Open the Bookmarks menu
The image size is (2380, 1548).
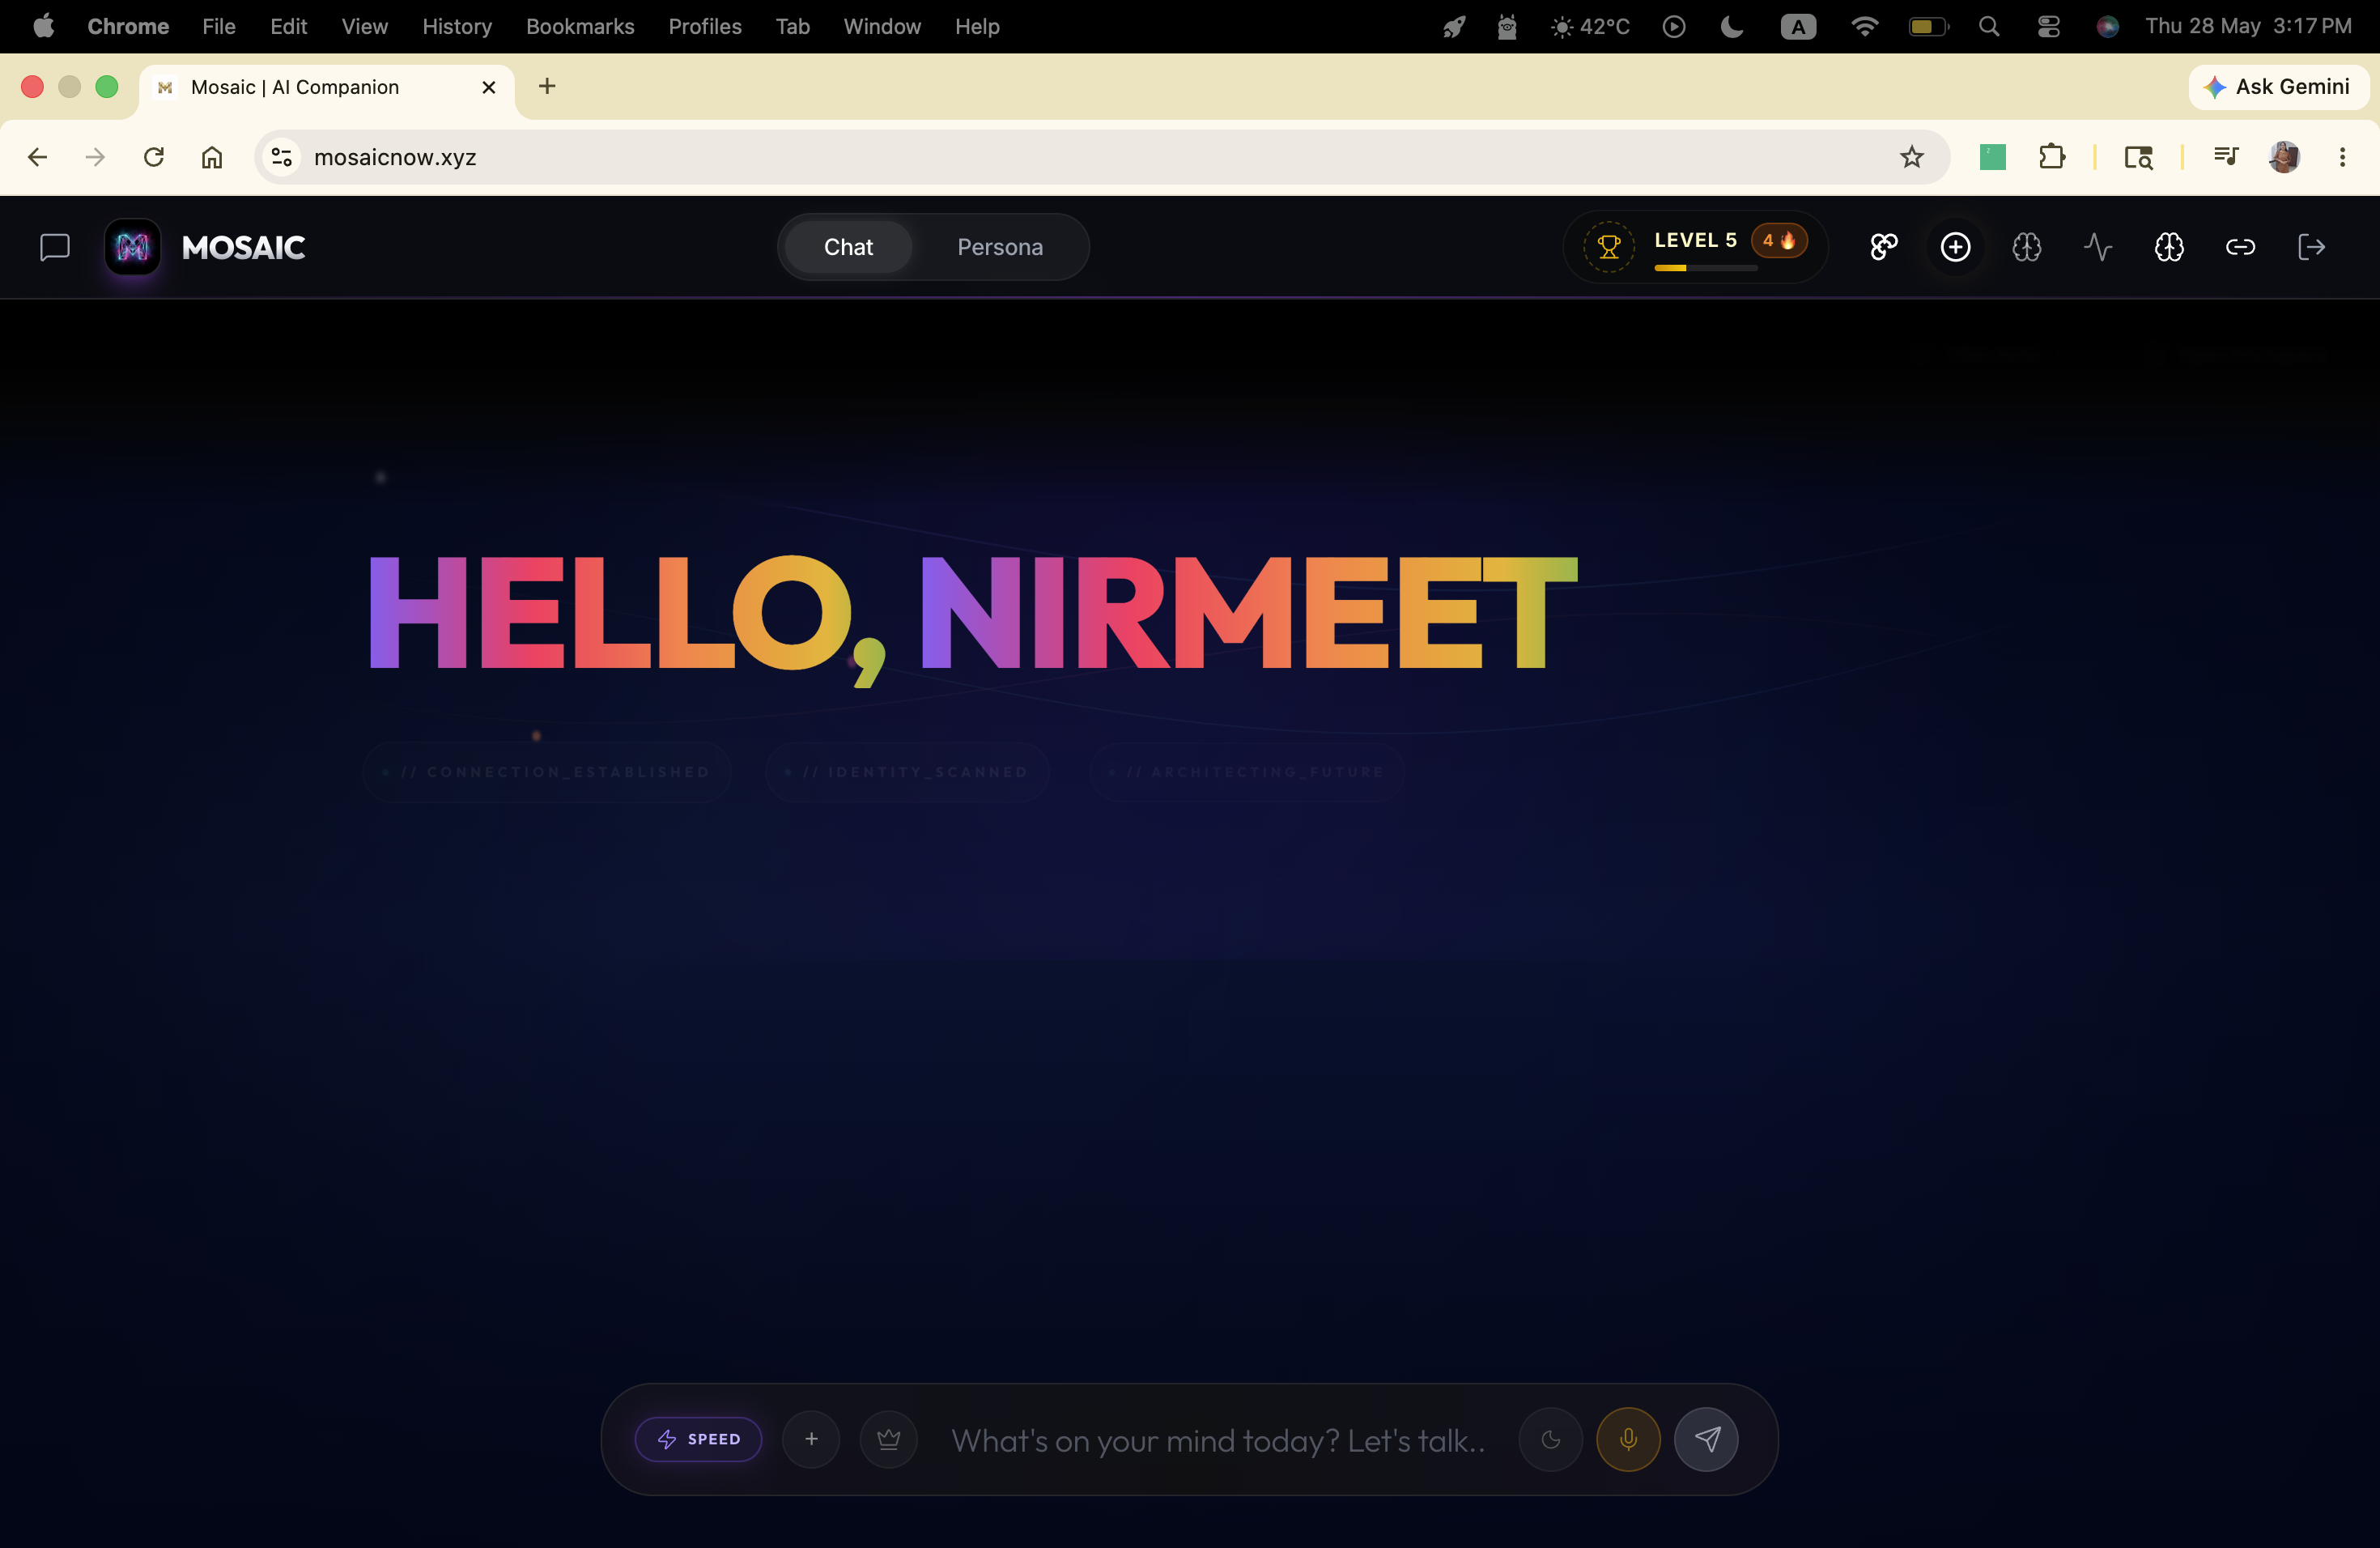click(580, 26)
